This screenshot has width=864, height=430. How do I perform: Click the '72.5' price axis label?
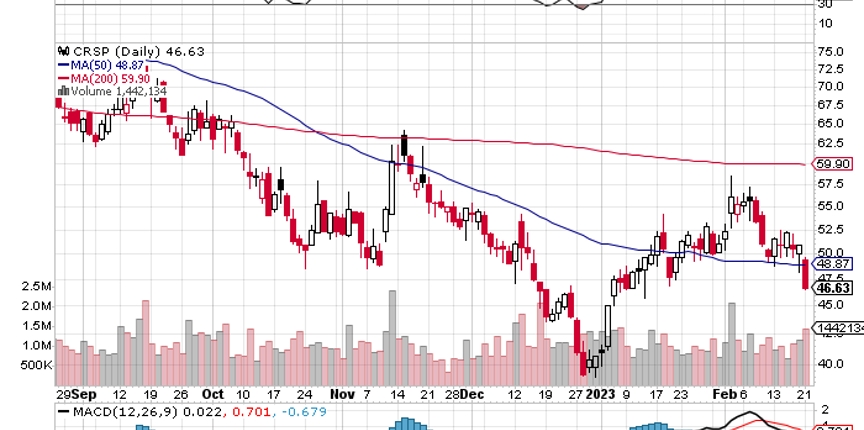pyautogui.click(x=830, y=69)
